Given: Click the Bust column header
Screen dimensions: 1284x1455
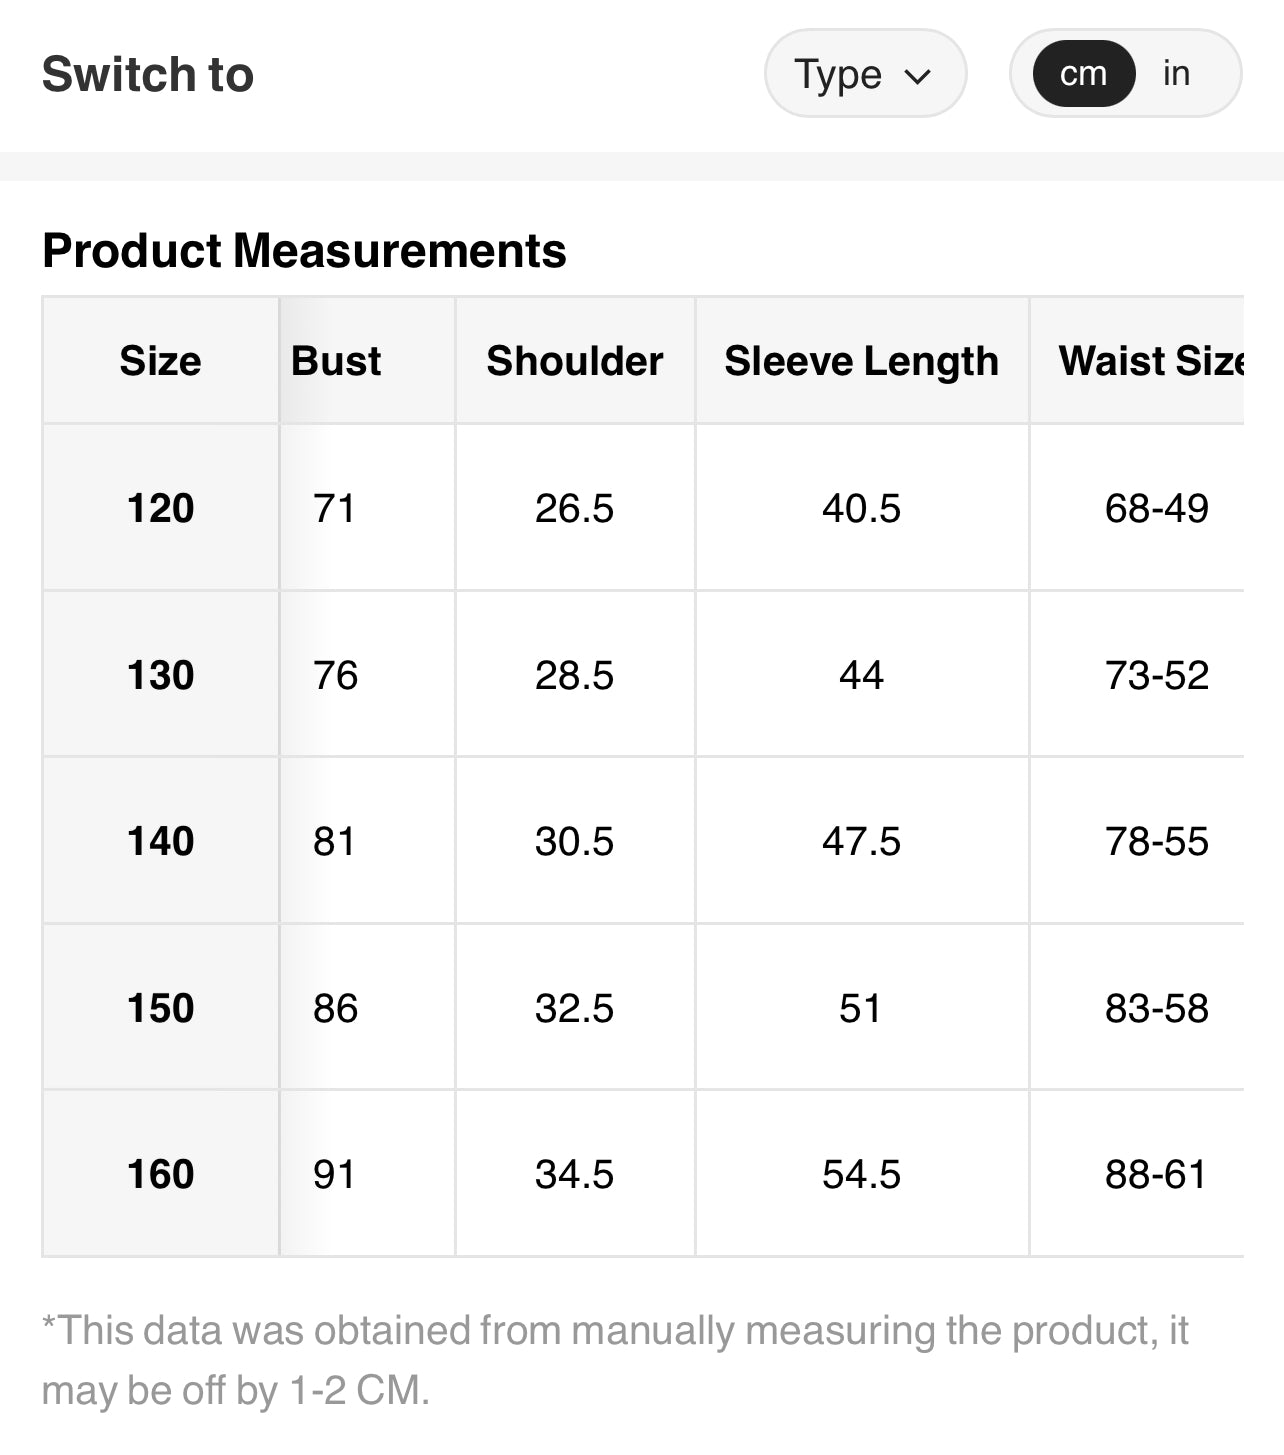Looking at the screenshot, I should point(336,361).
